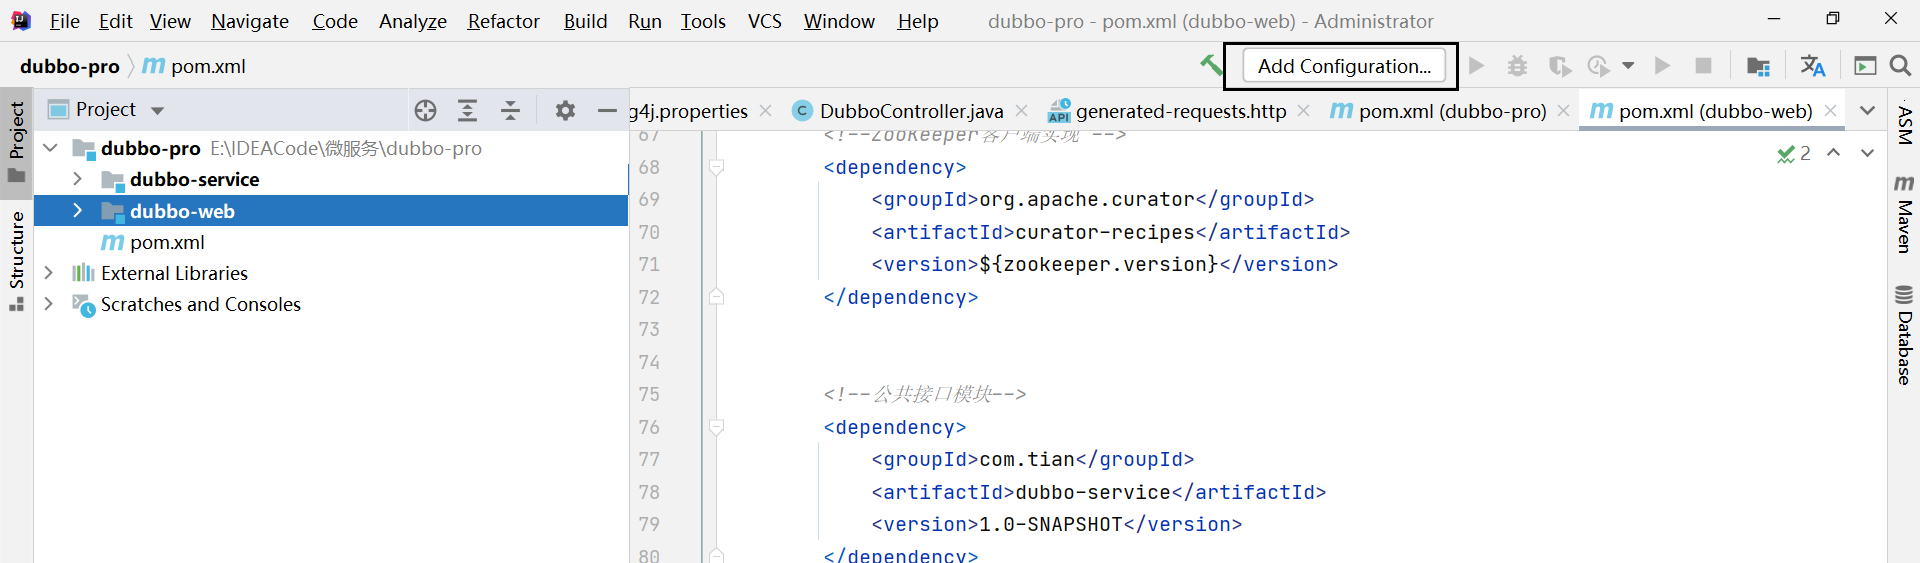Click the inspections checkmark widget
This screenshot has height=563, width=1920.
pos(1794,153)
